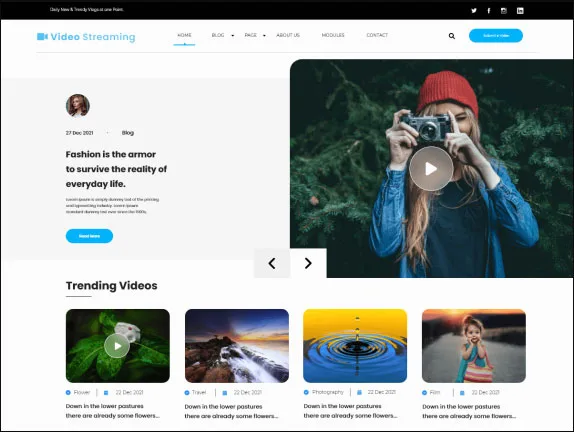574x432 pixels.
Task: Click calendar icon on Film card
Action: (x=462, y=393)
